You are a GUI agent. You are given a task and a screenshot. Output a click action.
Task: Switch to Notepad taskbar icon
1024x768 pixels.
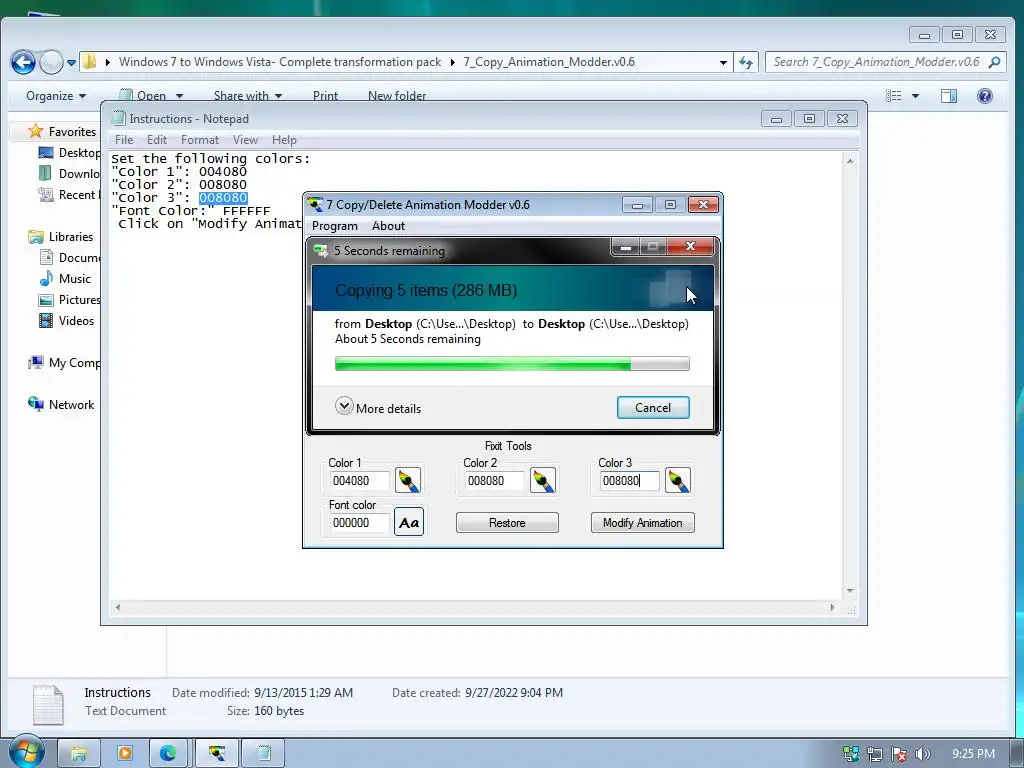point(264,754)
